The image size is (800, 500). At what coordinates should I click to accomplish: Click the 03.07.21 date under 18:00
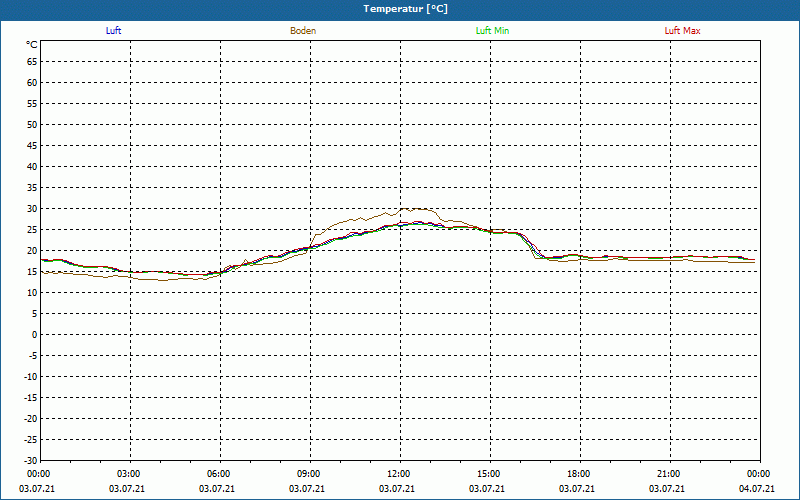click(x=577, y=489)
